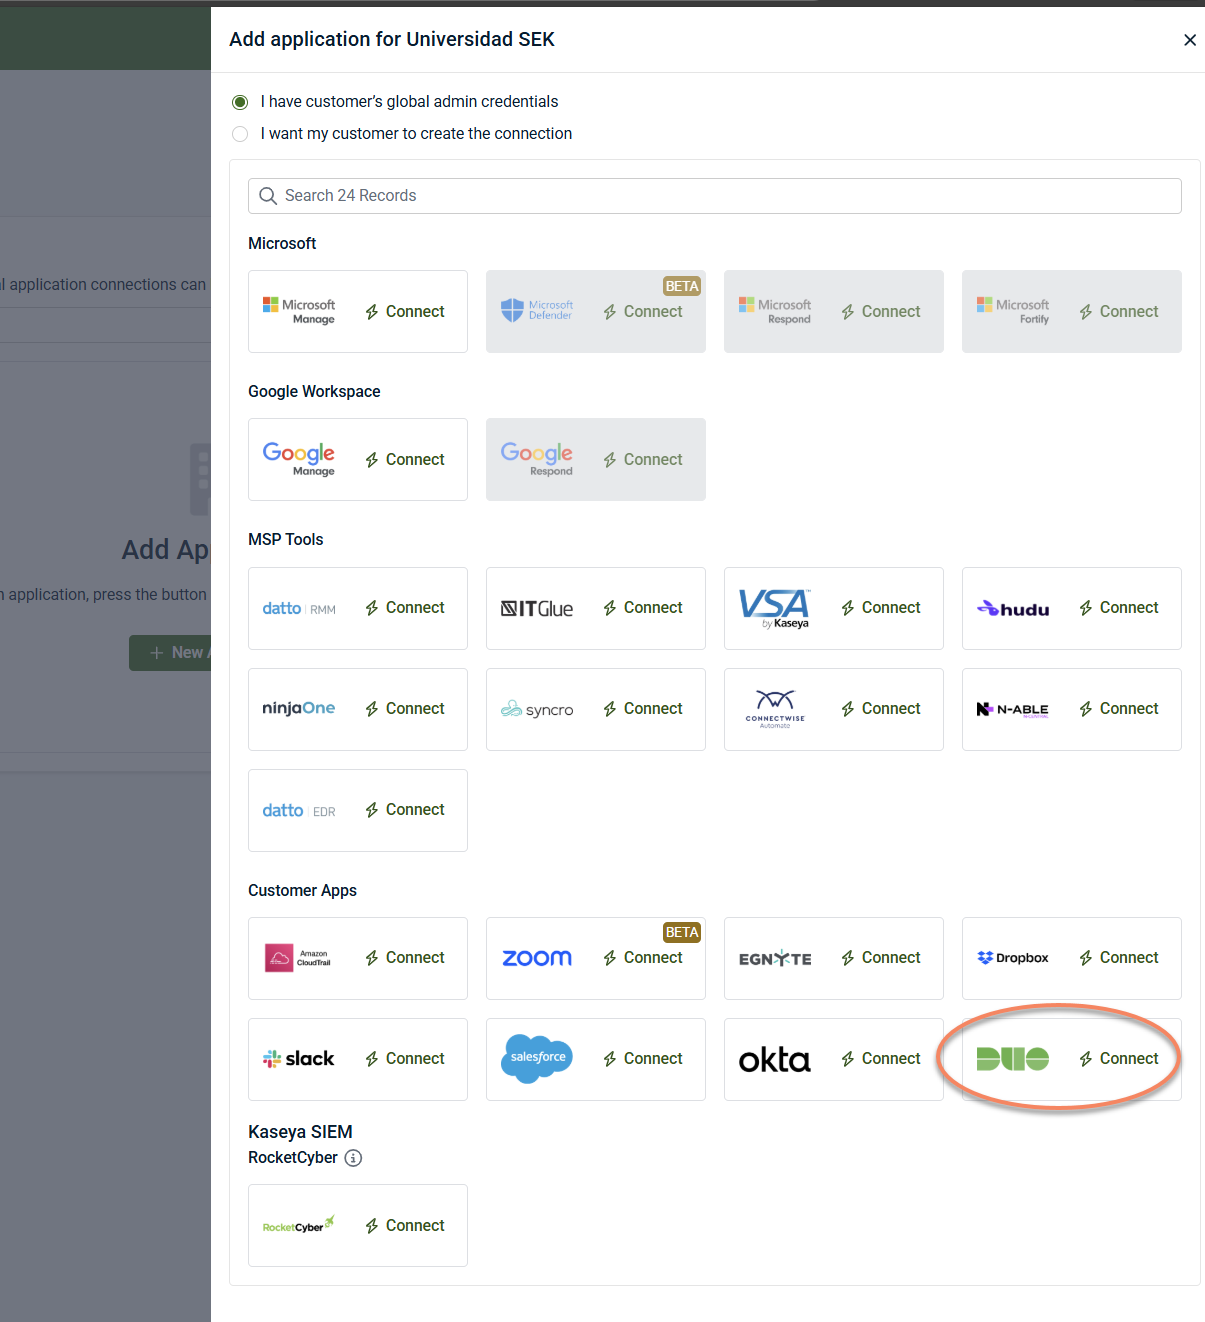Connect the Zoom application
1205x1322 pixels.
click(x=643, y=958)
